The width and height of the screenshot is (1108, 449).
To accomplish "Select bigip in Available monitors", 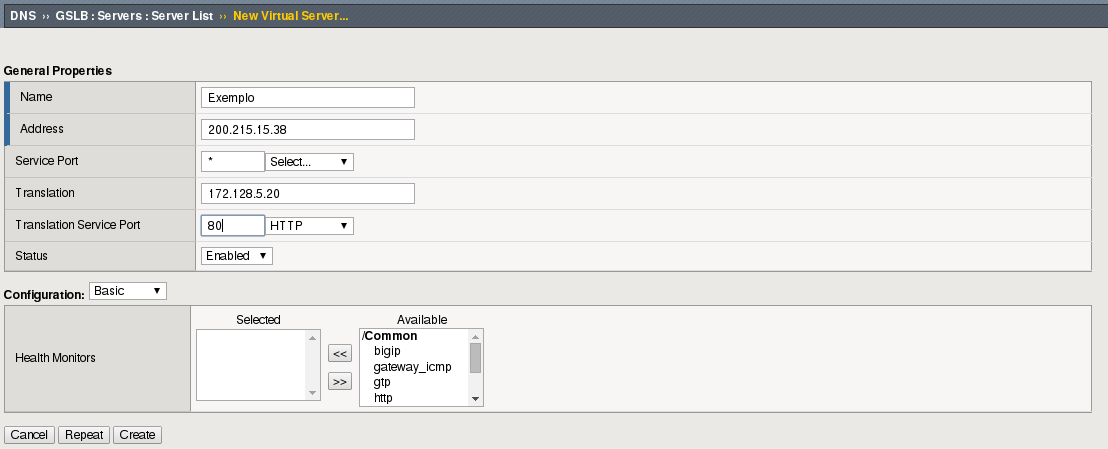I will click(386, 352).
